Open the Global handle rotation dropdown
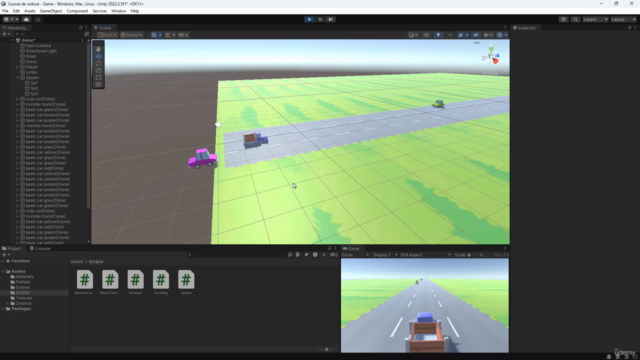640x360 pixels. pos(131,35)
